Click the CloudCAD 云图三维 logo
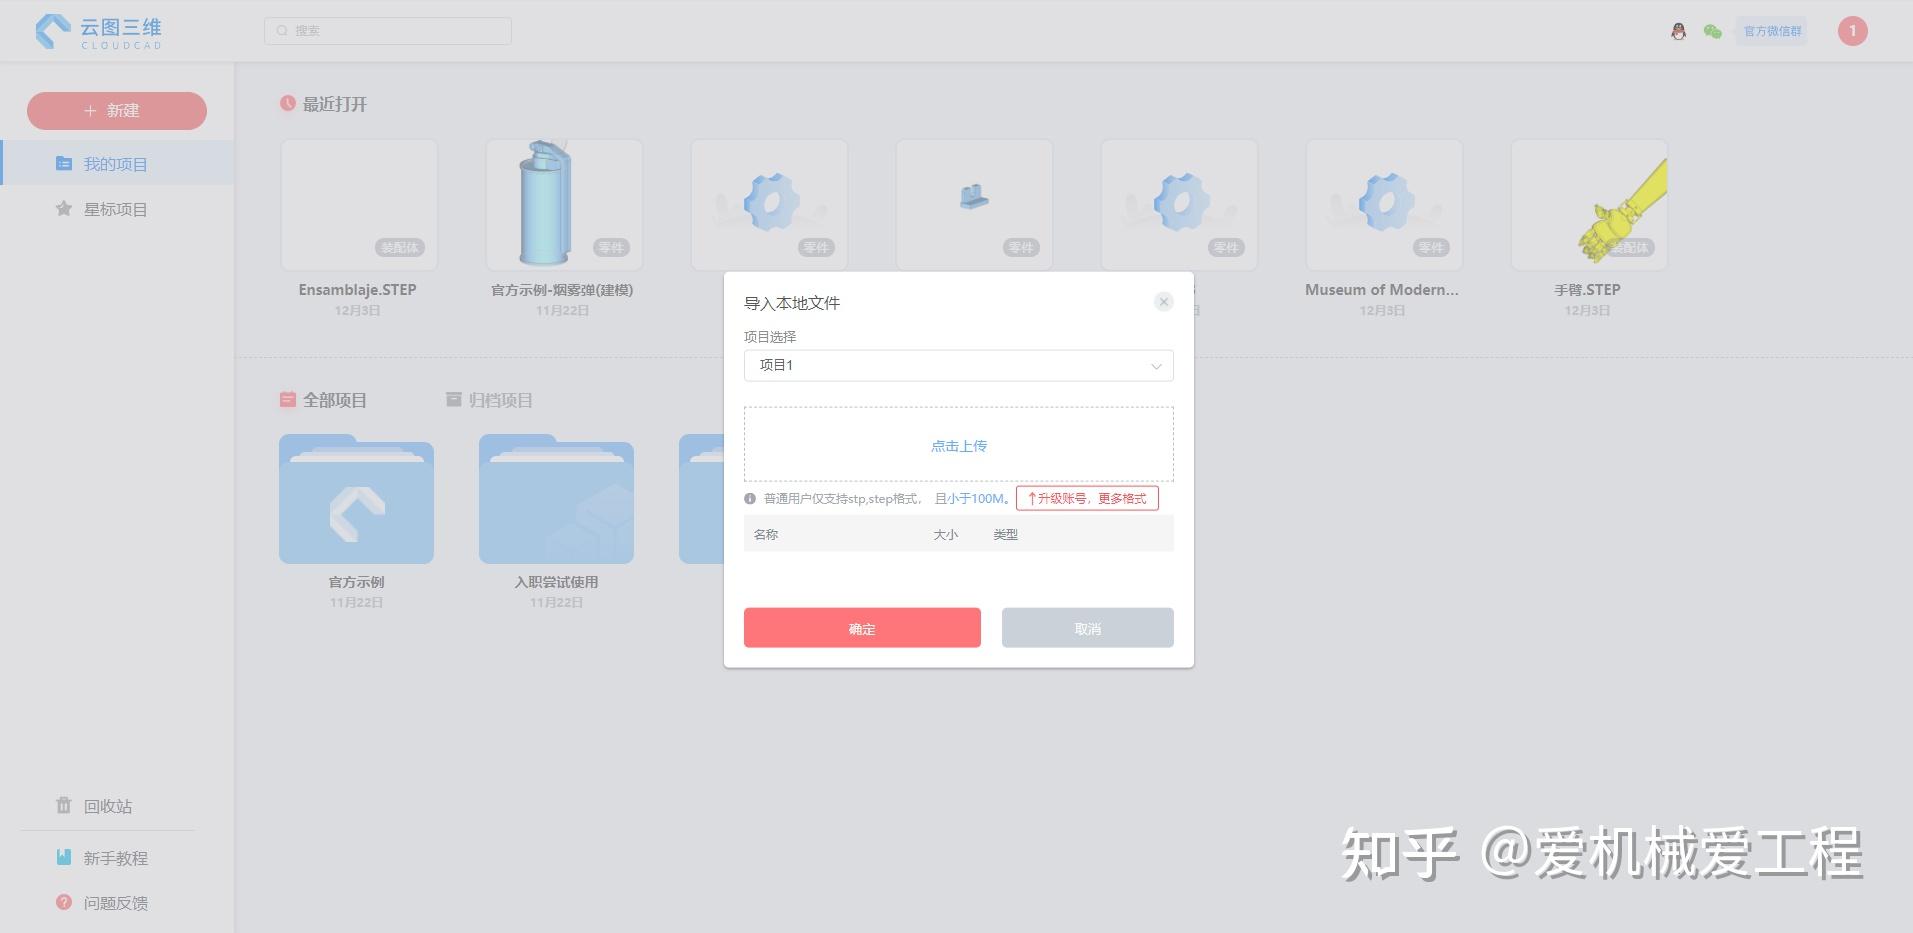The height and width of the screenshot is (933, 1913). (x=96, y=31)
